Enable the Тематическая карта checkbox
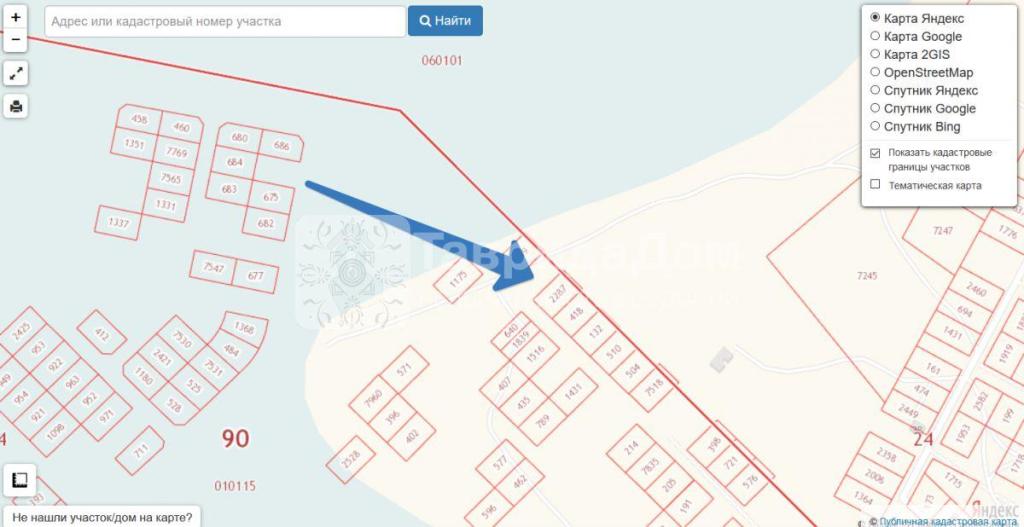The image size is (1024, 527). [875, 185]
